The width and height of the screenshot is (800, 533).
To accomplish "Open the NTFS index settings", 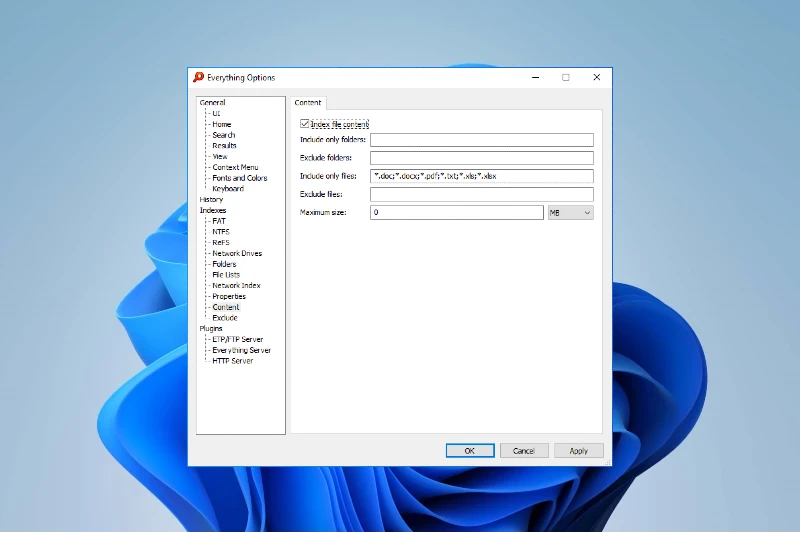I will [x=221, y=232].
